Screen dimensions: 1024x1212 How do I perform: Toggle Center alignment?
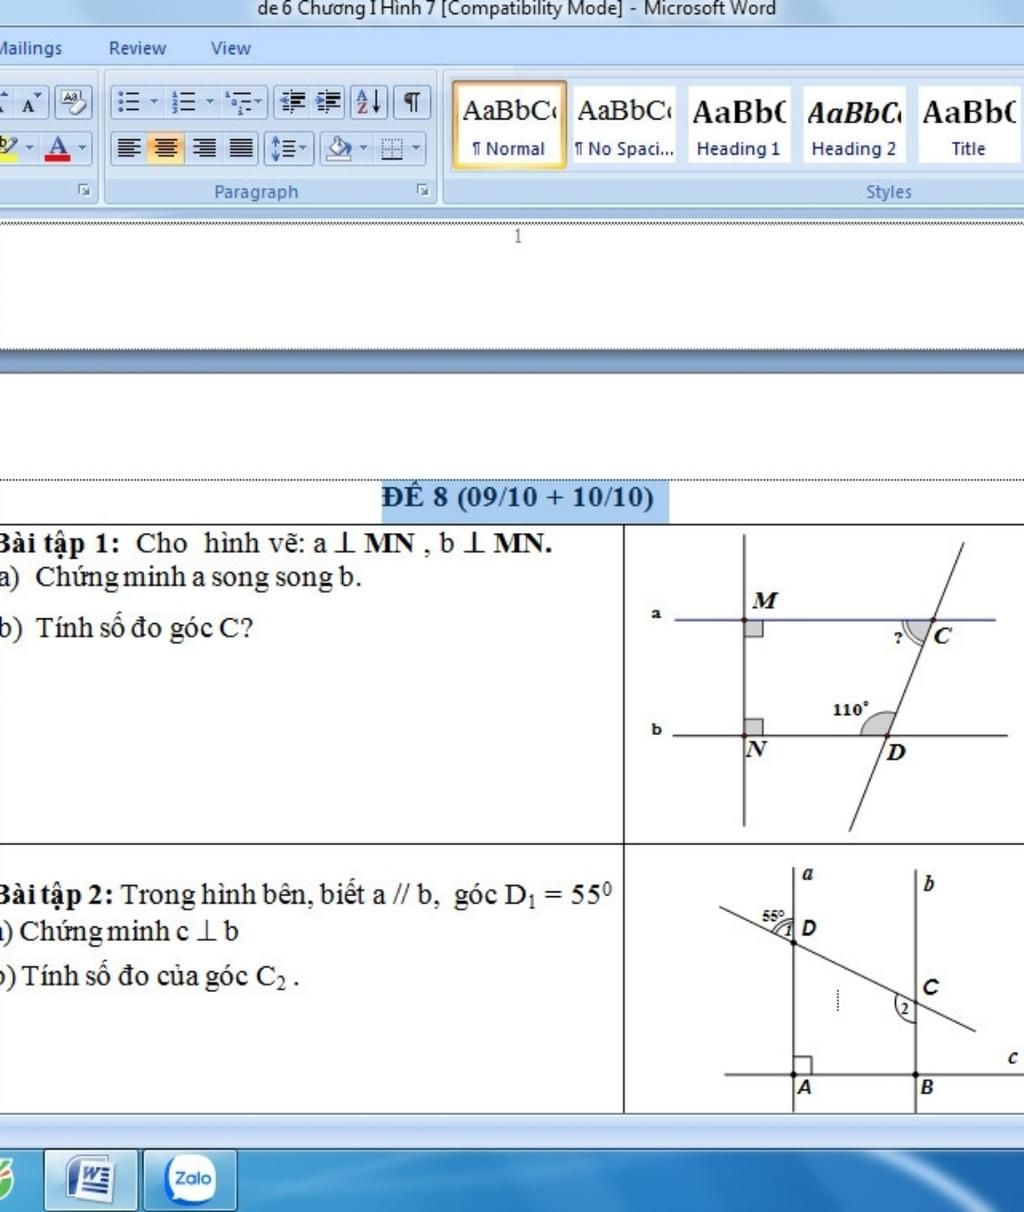[165, 148]
